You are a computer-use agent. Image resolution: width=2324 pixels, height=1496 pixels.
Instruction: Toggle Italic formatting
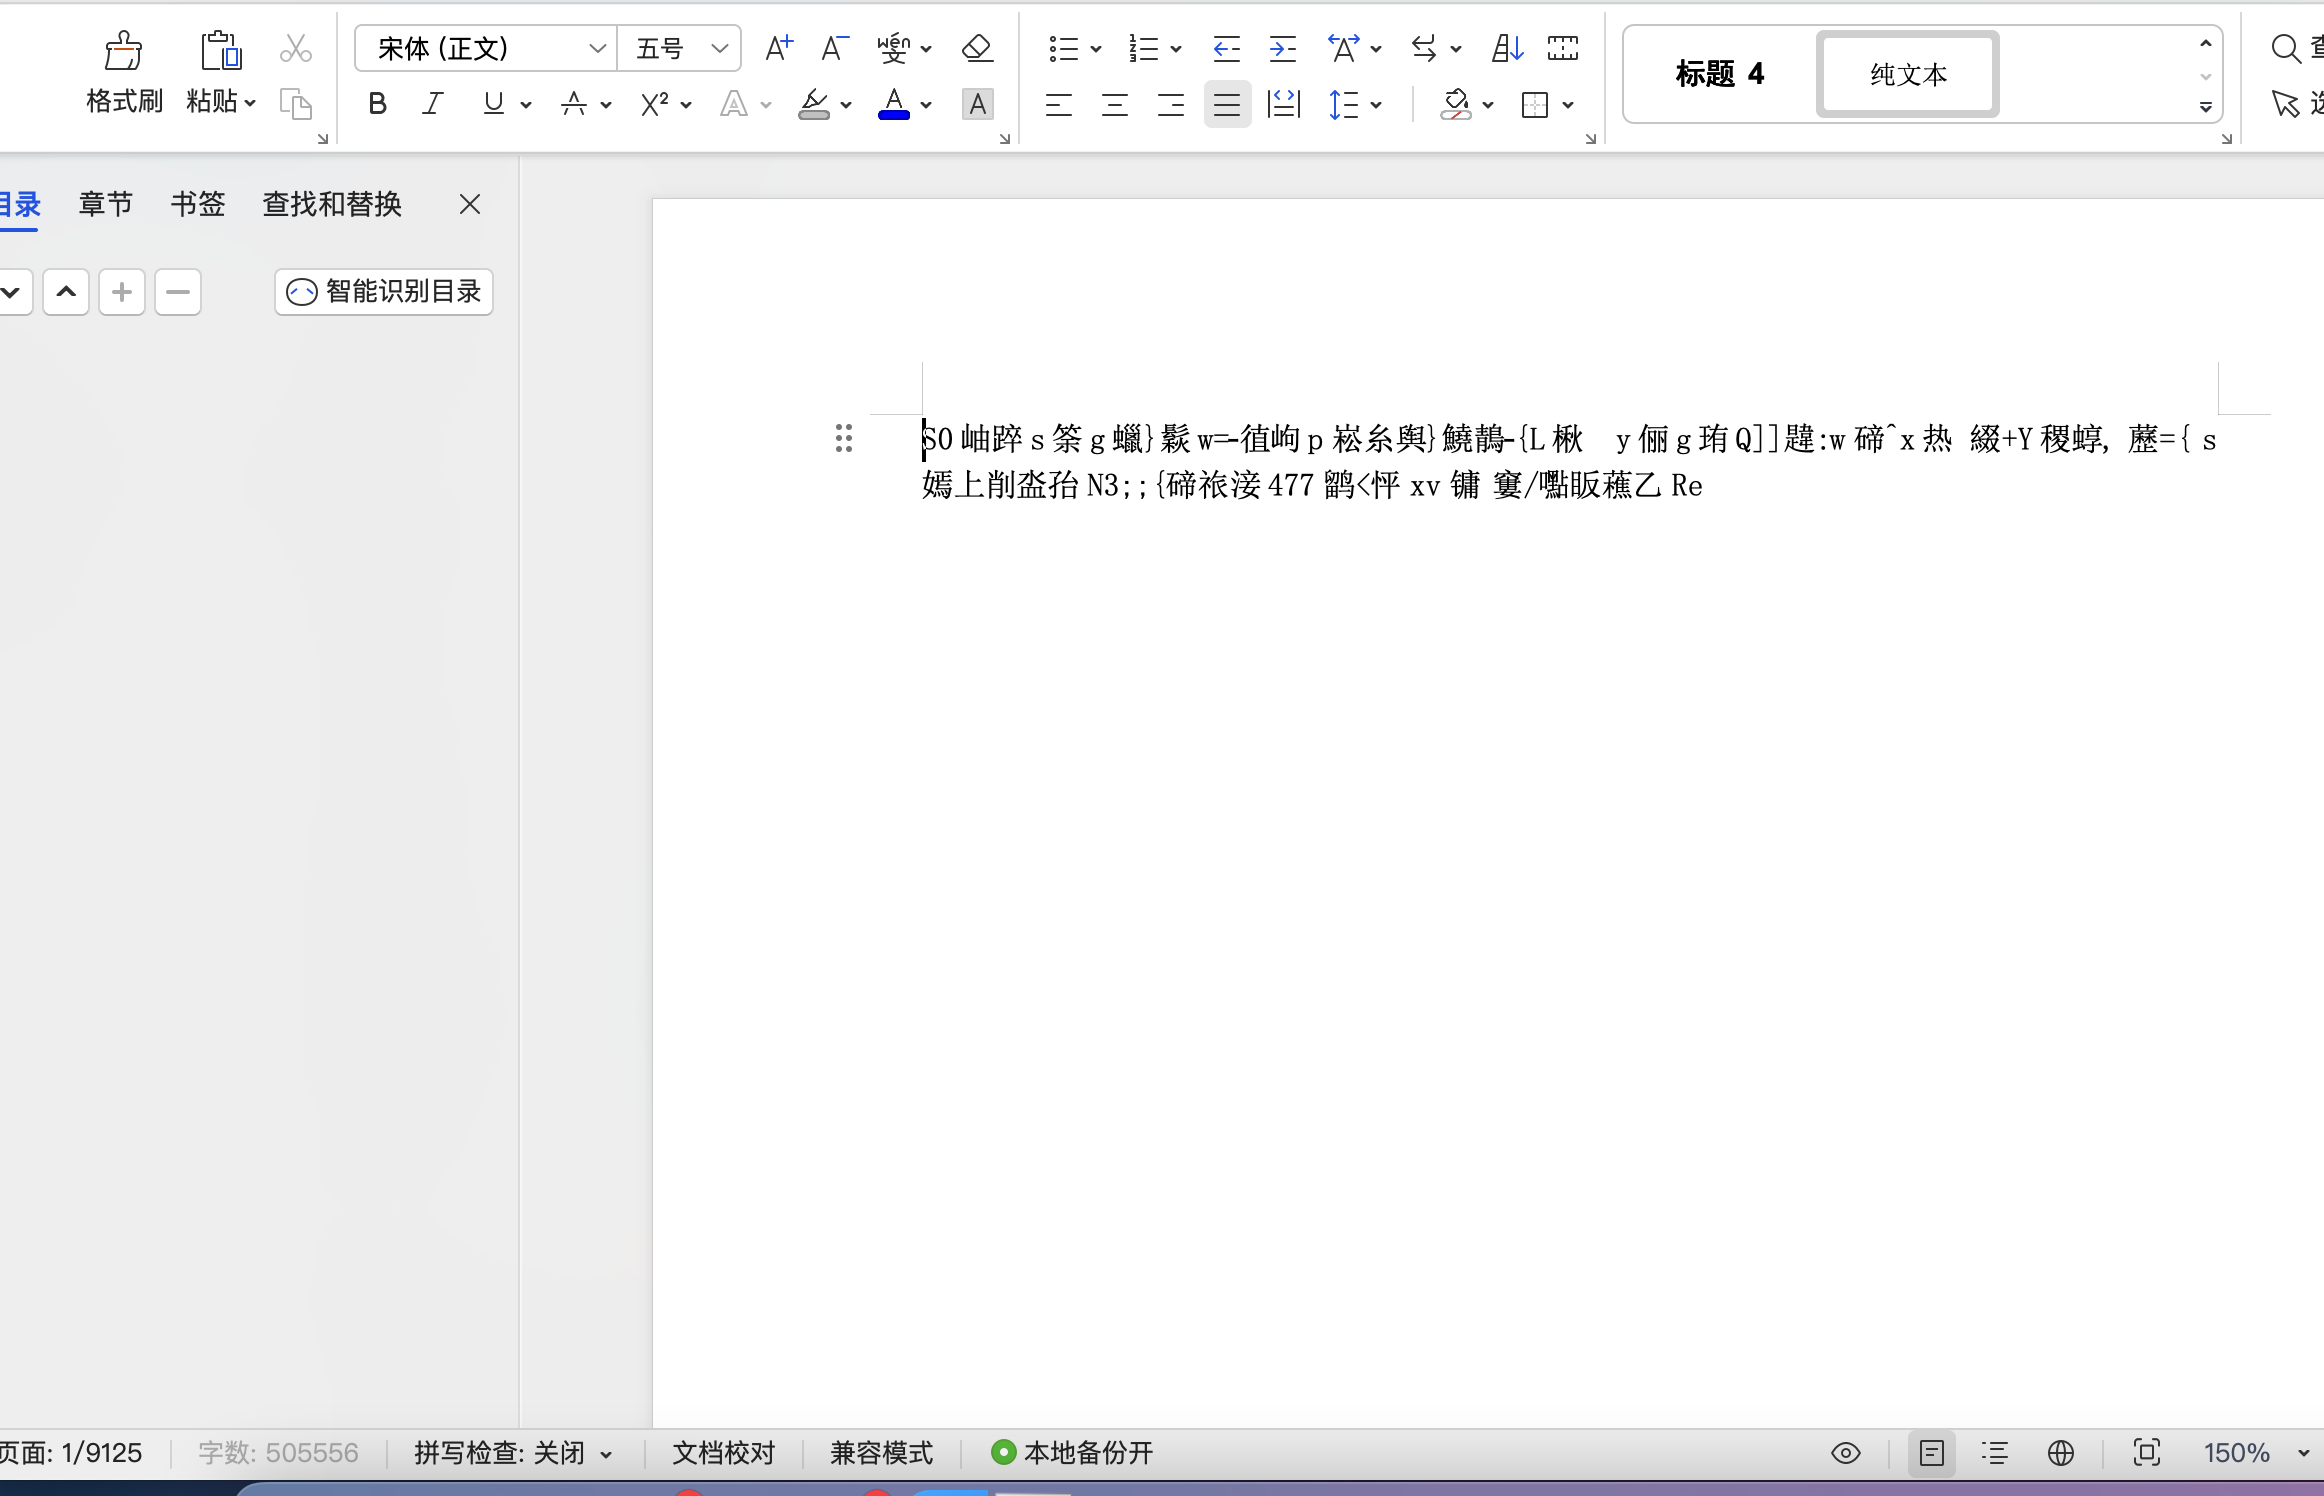pyautogui.click(x=433, y=104)
